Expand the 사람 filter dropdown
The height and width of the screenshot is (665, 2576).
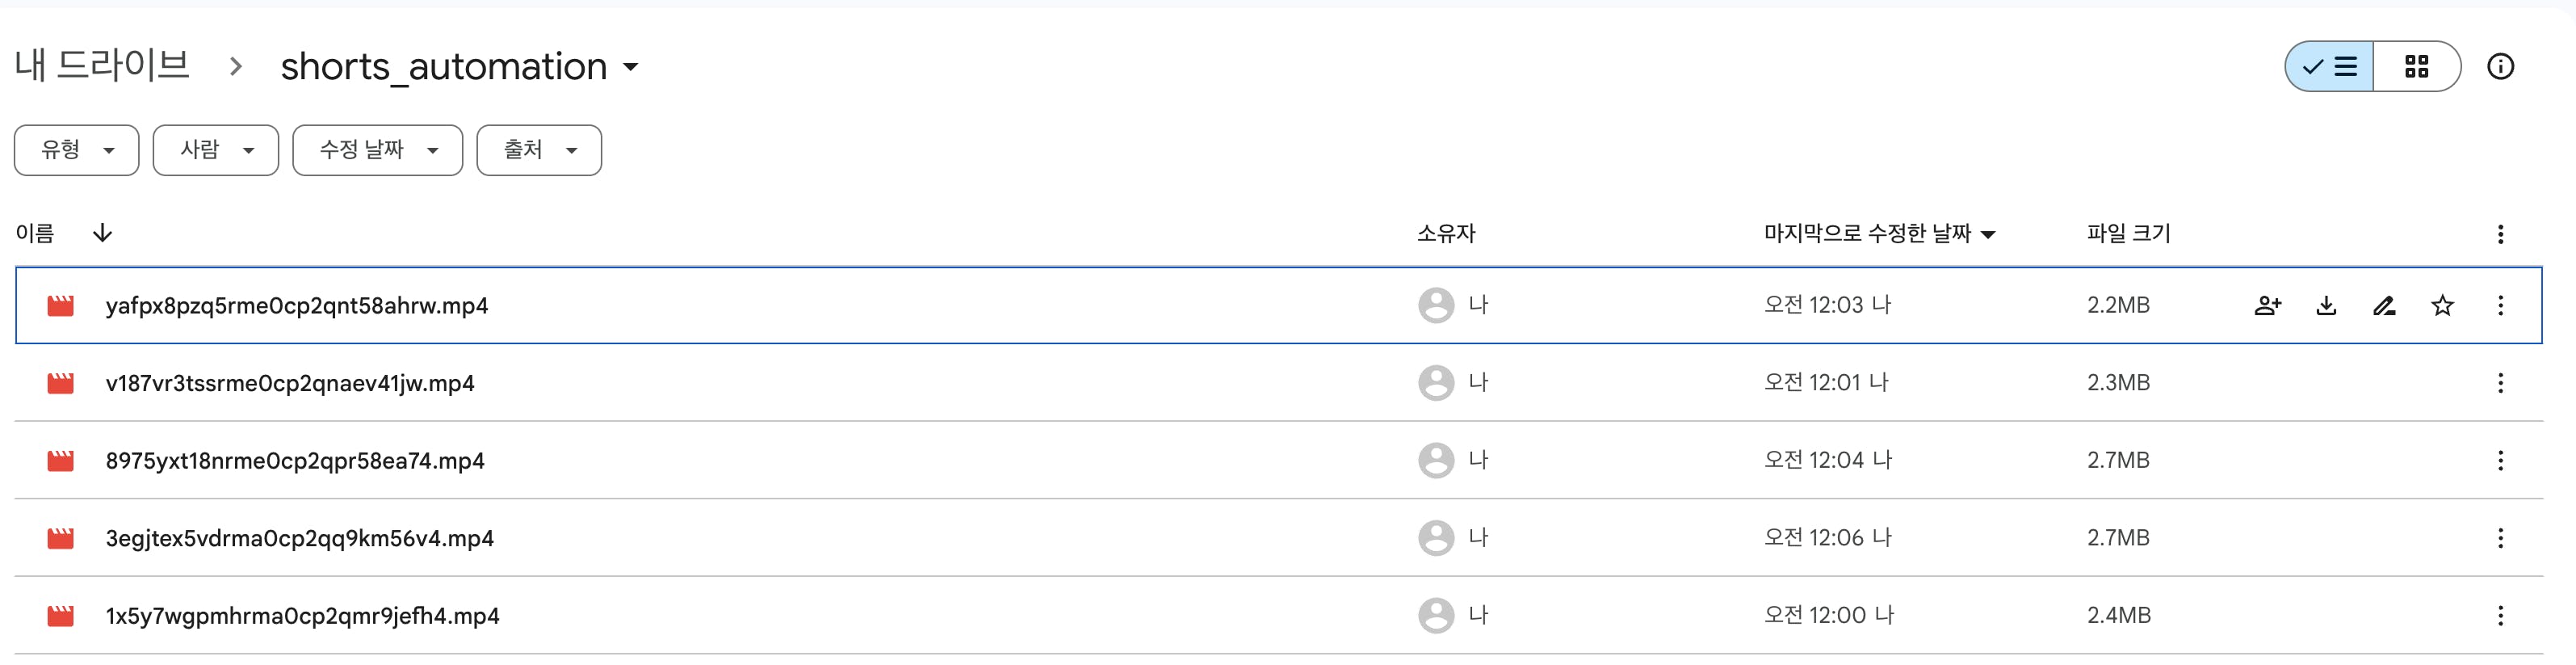coord(216,150)
